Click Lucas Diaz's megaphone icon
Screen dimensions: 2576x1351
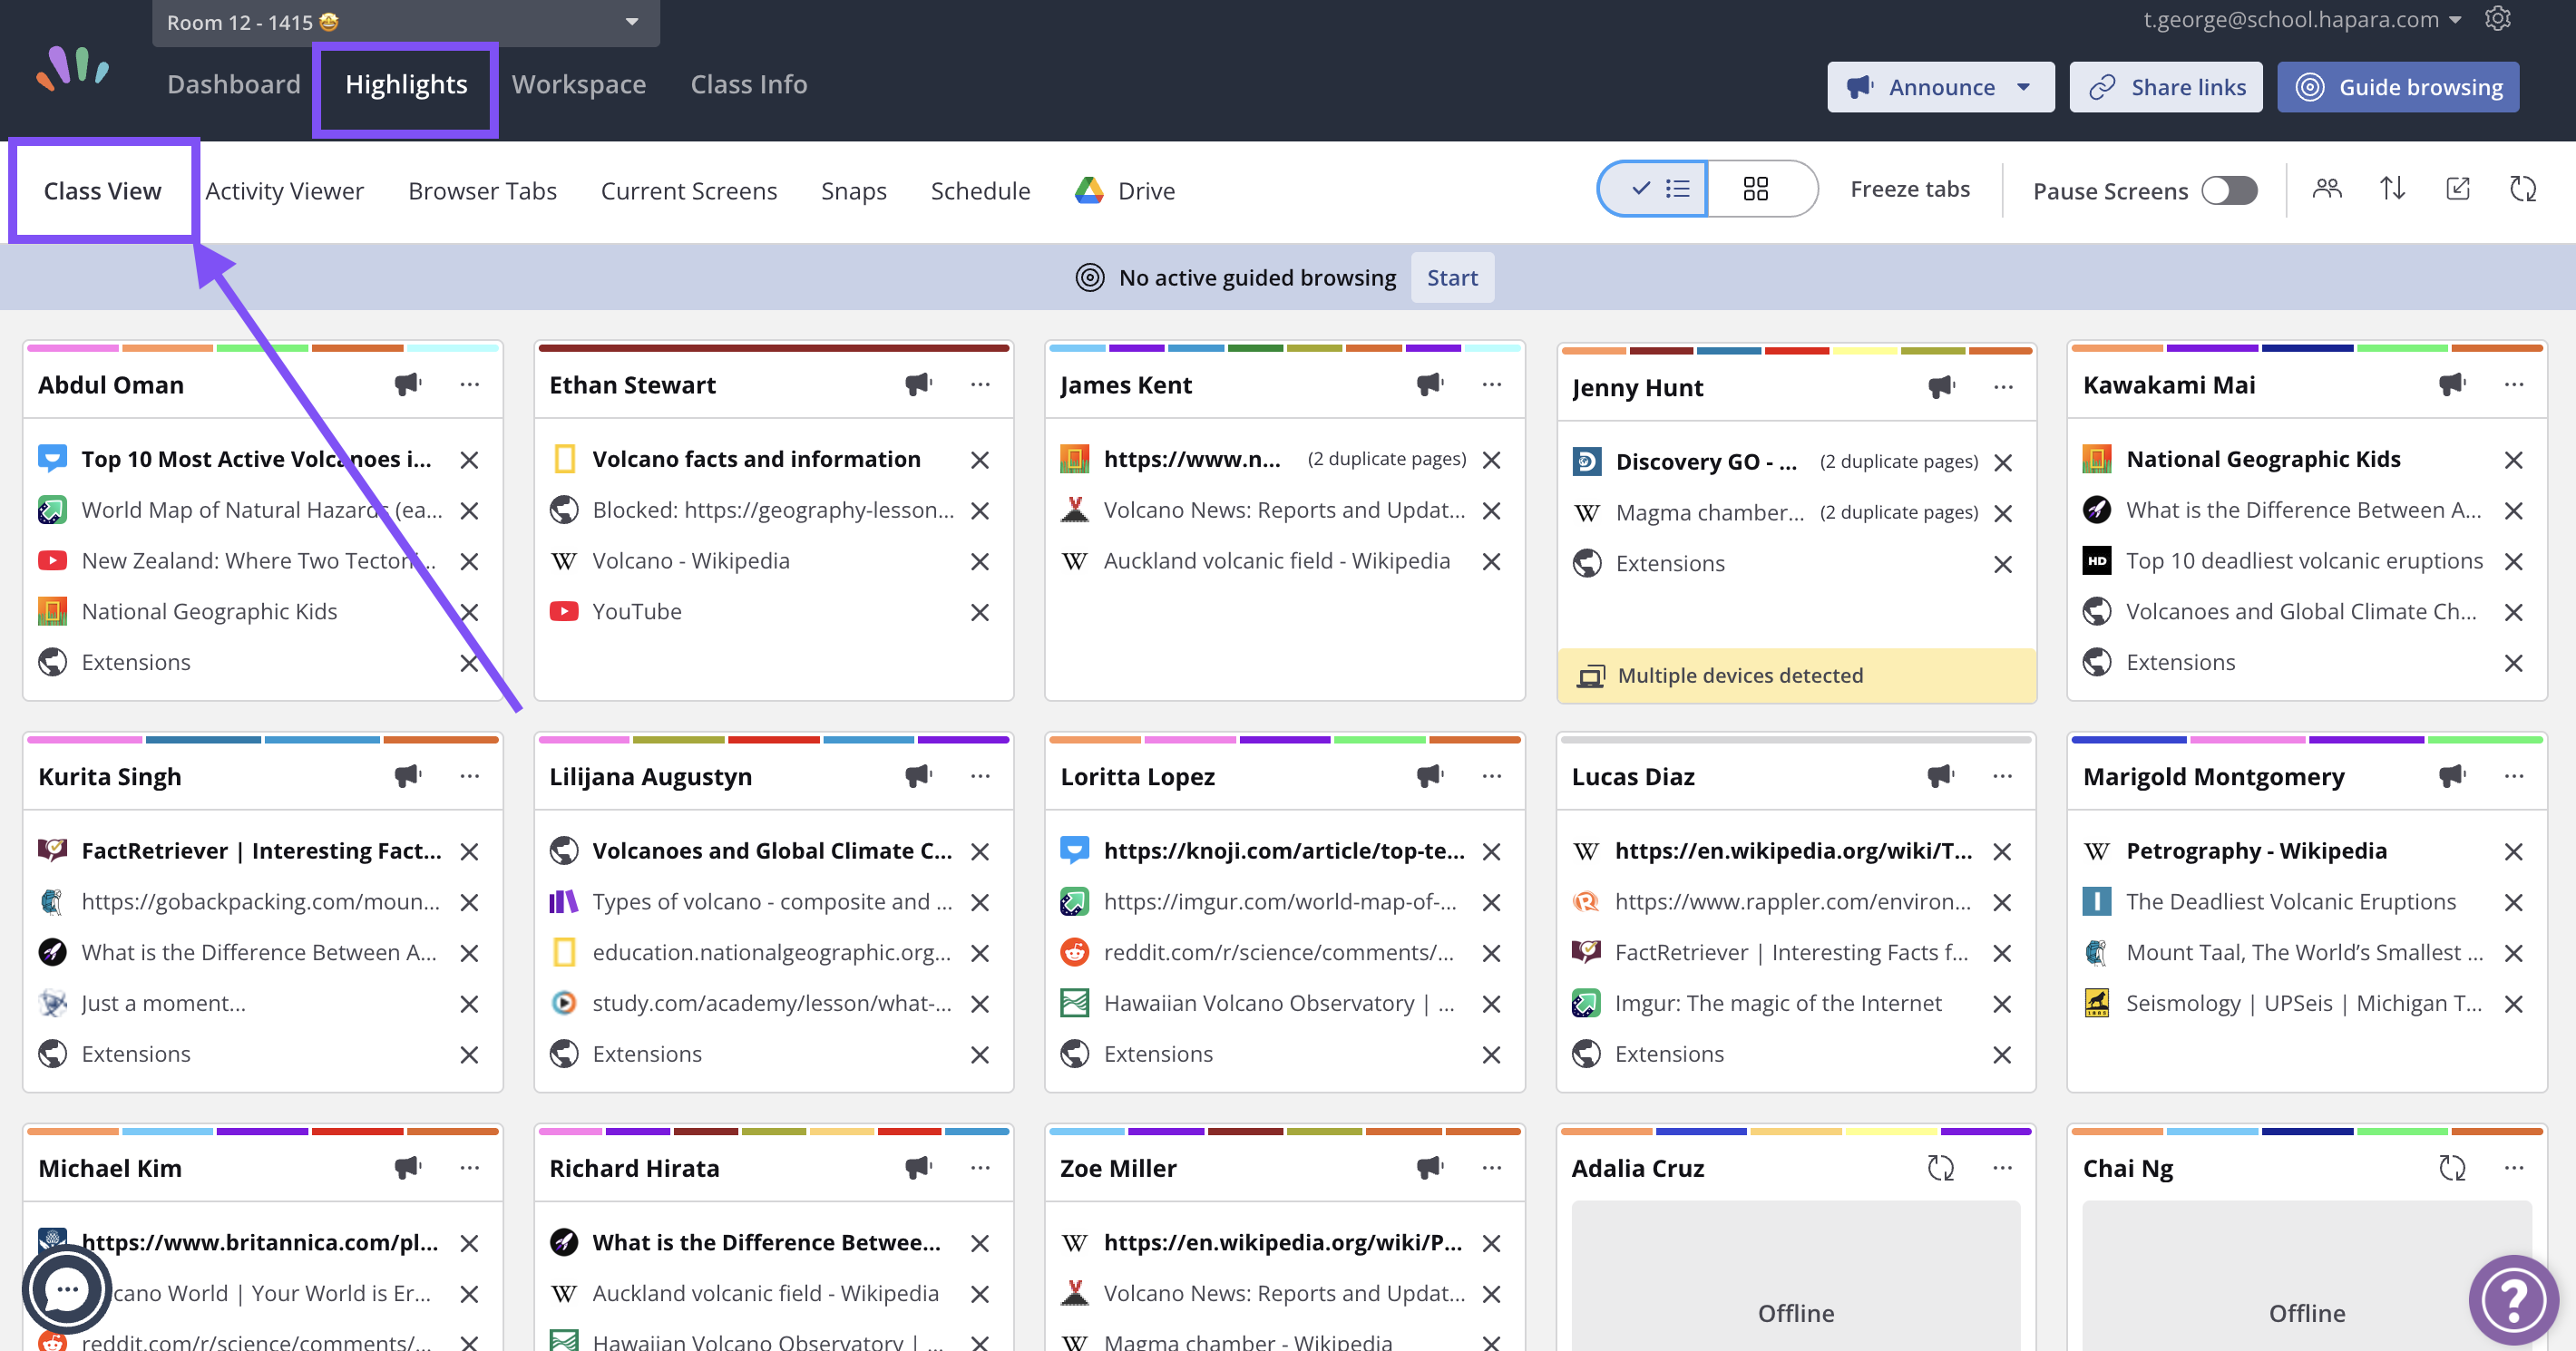[x=1940, y=776]
